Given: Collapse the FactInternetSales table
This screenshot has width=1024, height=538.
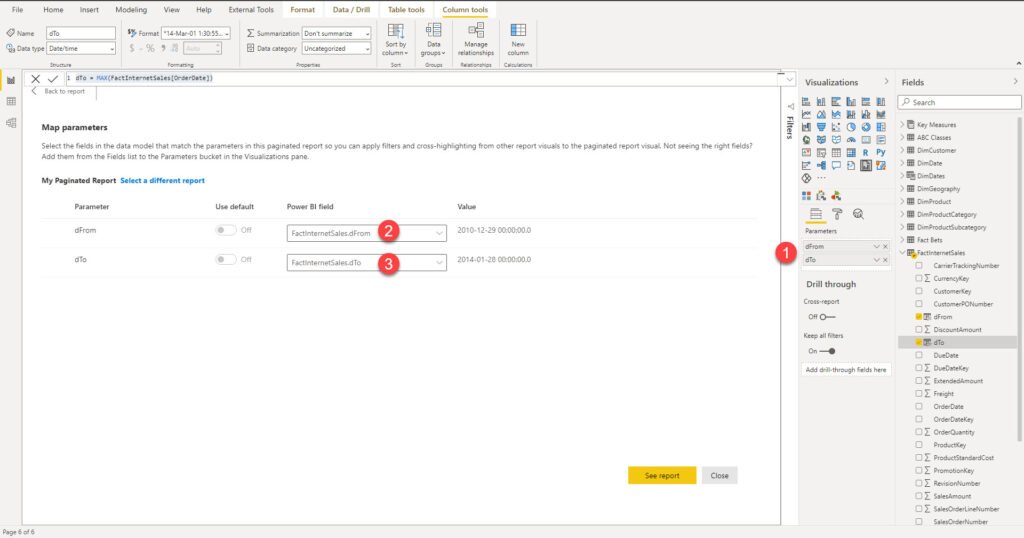Looking at the screenshot, I should pyautogui.click(x=903, y=253).
